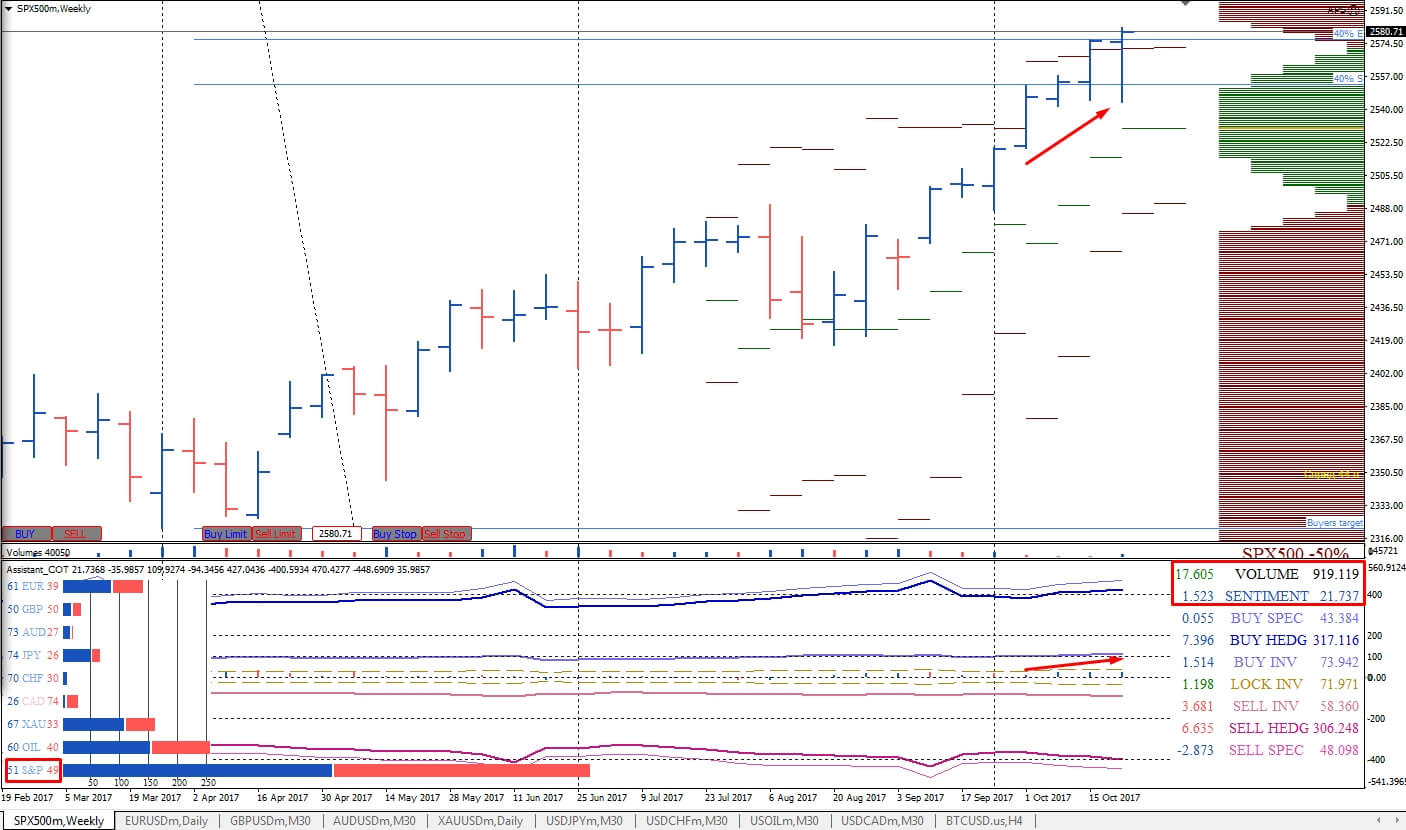
Task: Open the USOILm,M30 chart tab
Action: [784, 821]
